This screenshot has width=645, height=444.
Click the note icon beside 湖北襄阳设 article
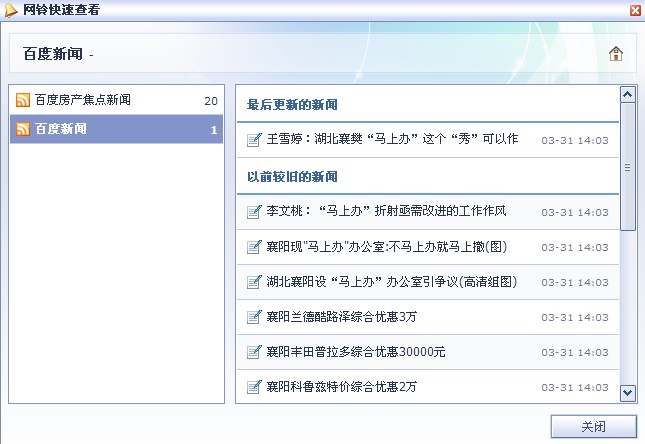(254, 282)
